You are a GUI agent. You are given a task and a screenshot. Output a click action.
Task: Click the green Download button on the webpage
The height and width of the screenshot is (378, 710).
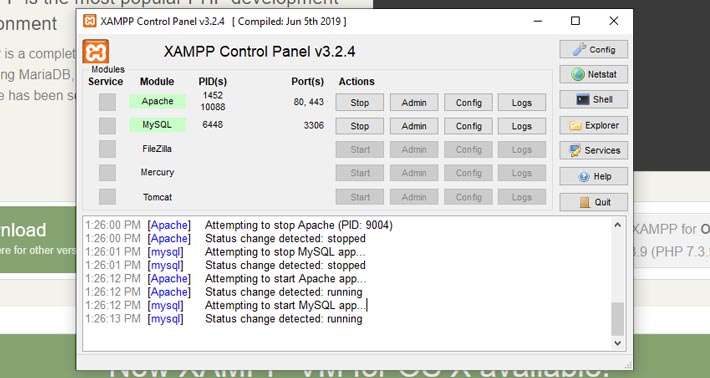38,239
